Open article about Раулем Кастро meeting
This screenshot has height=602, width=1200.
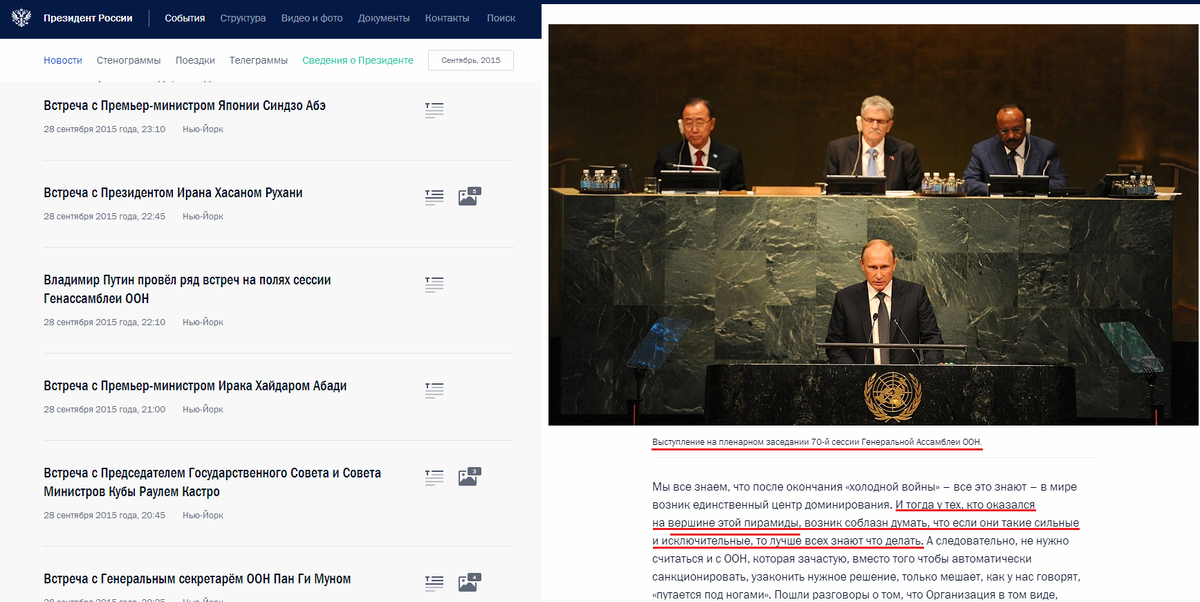click(x=212, y=482)
